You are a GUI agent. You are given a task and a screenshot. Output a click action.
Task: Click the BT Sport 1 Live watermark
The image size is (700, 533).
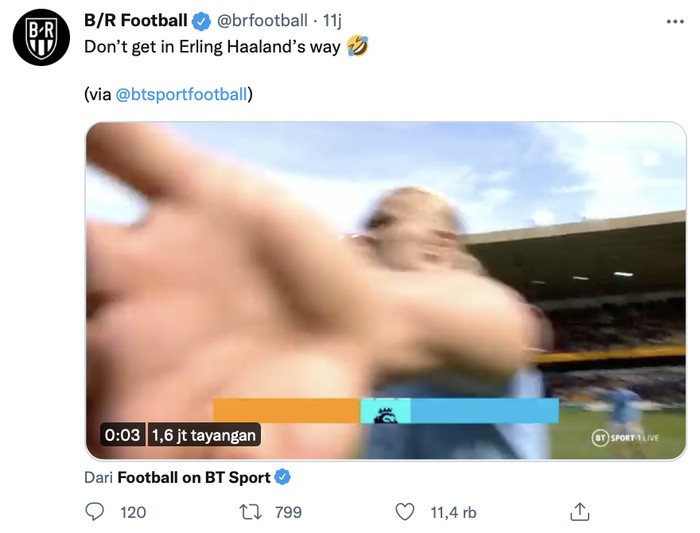(x=628, y=438)
